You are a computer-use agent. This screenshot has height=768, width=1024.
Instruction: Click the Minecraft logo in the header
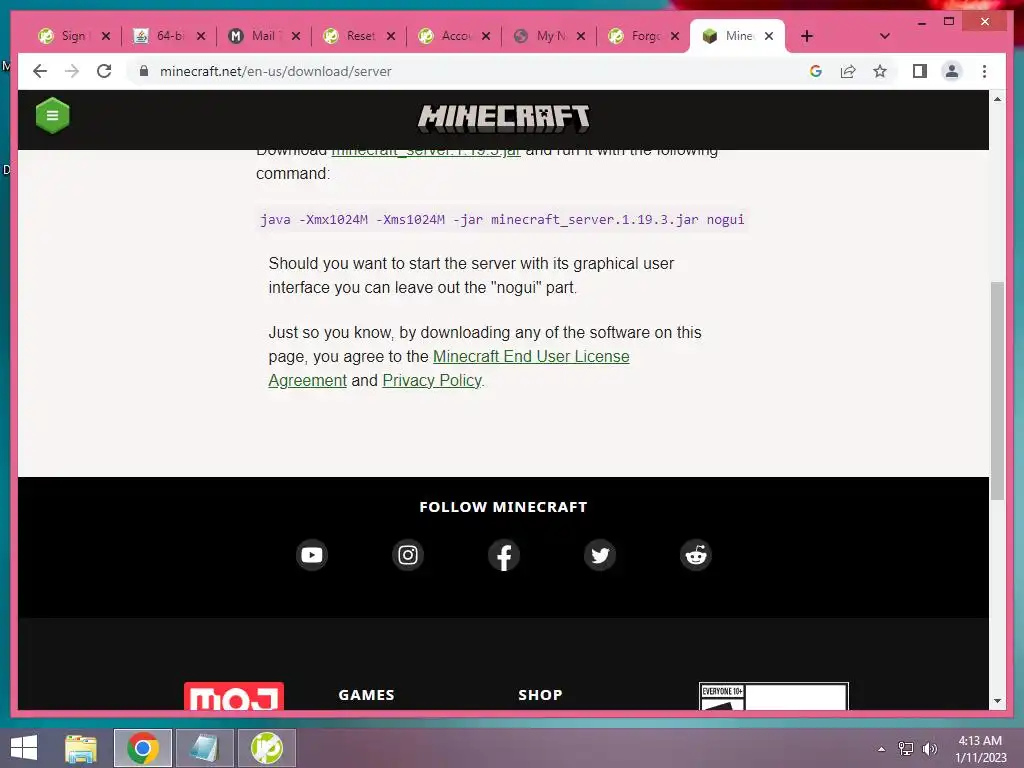pos(504,118)
